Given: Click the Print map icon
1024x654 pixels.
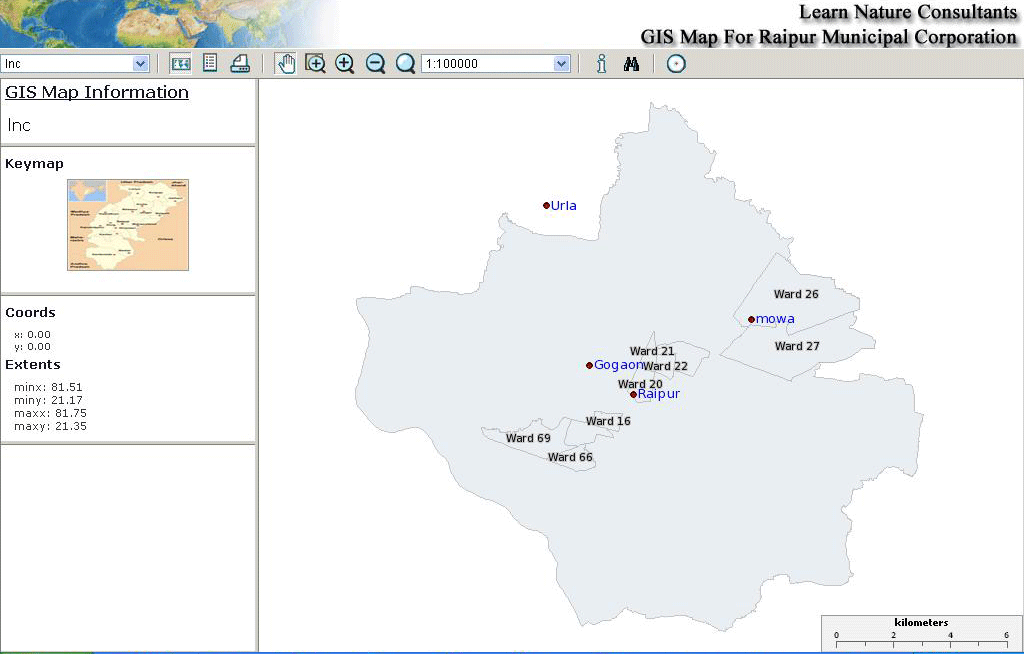Looking at the screenshot, I should pos(240,63).
